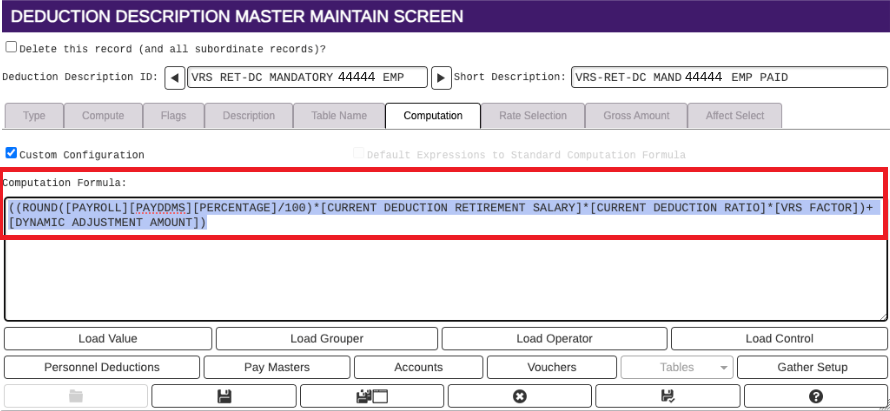The height and width of the screenshot is (411, 890).
Task: Click the Deduction Description ID field
Action: click(x=307, y=78)
